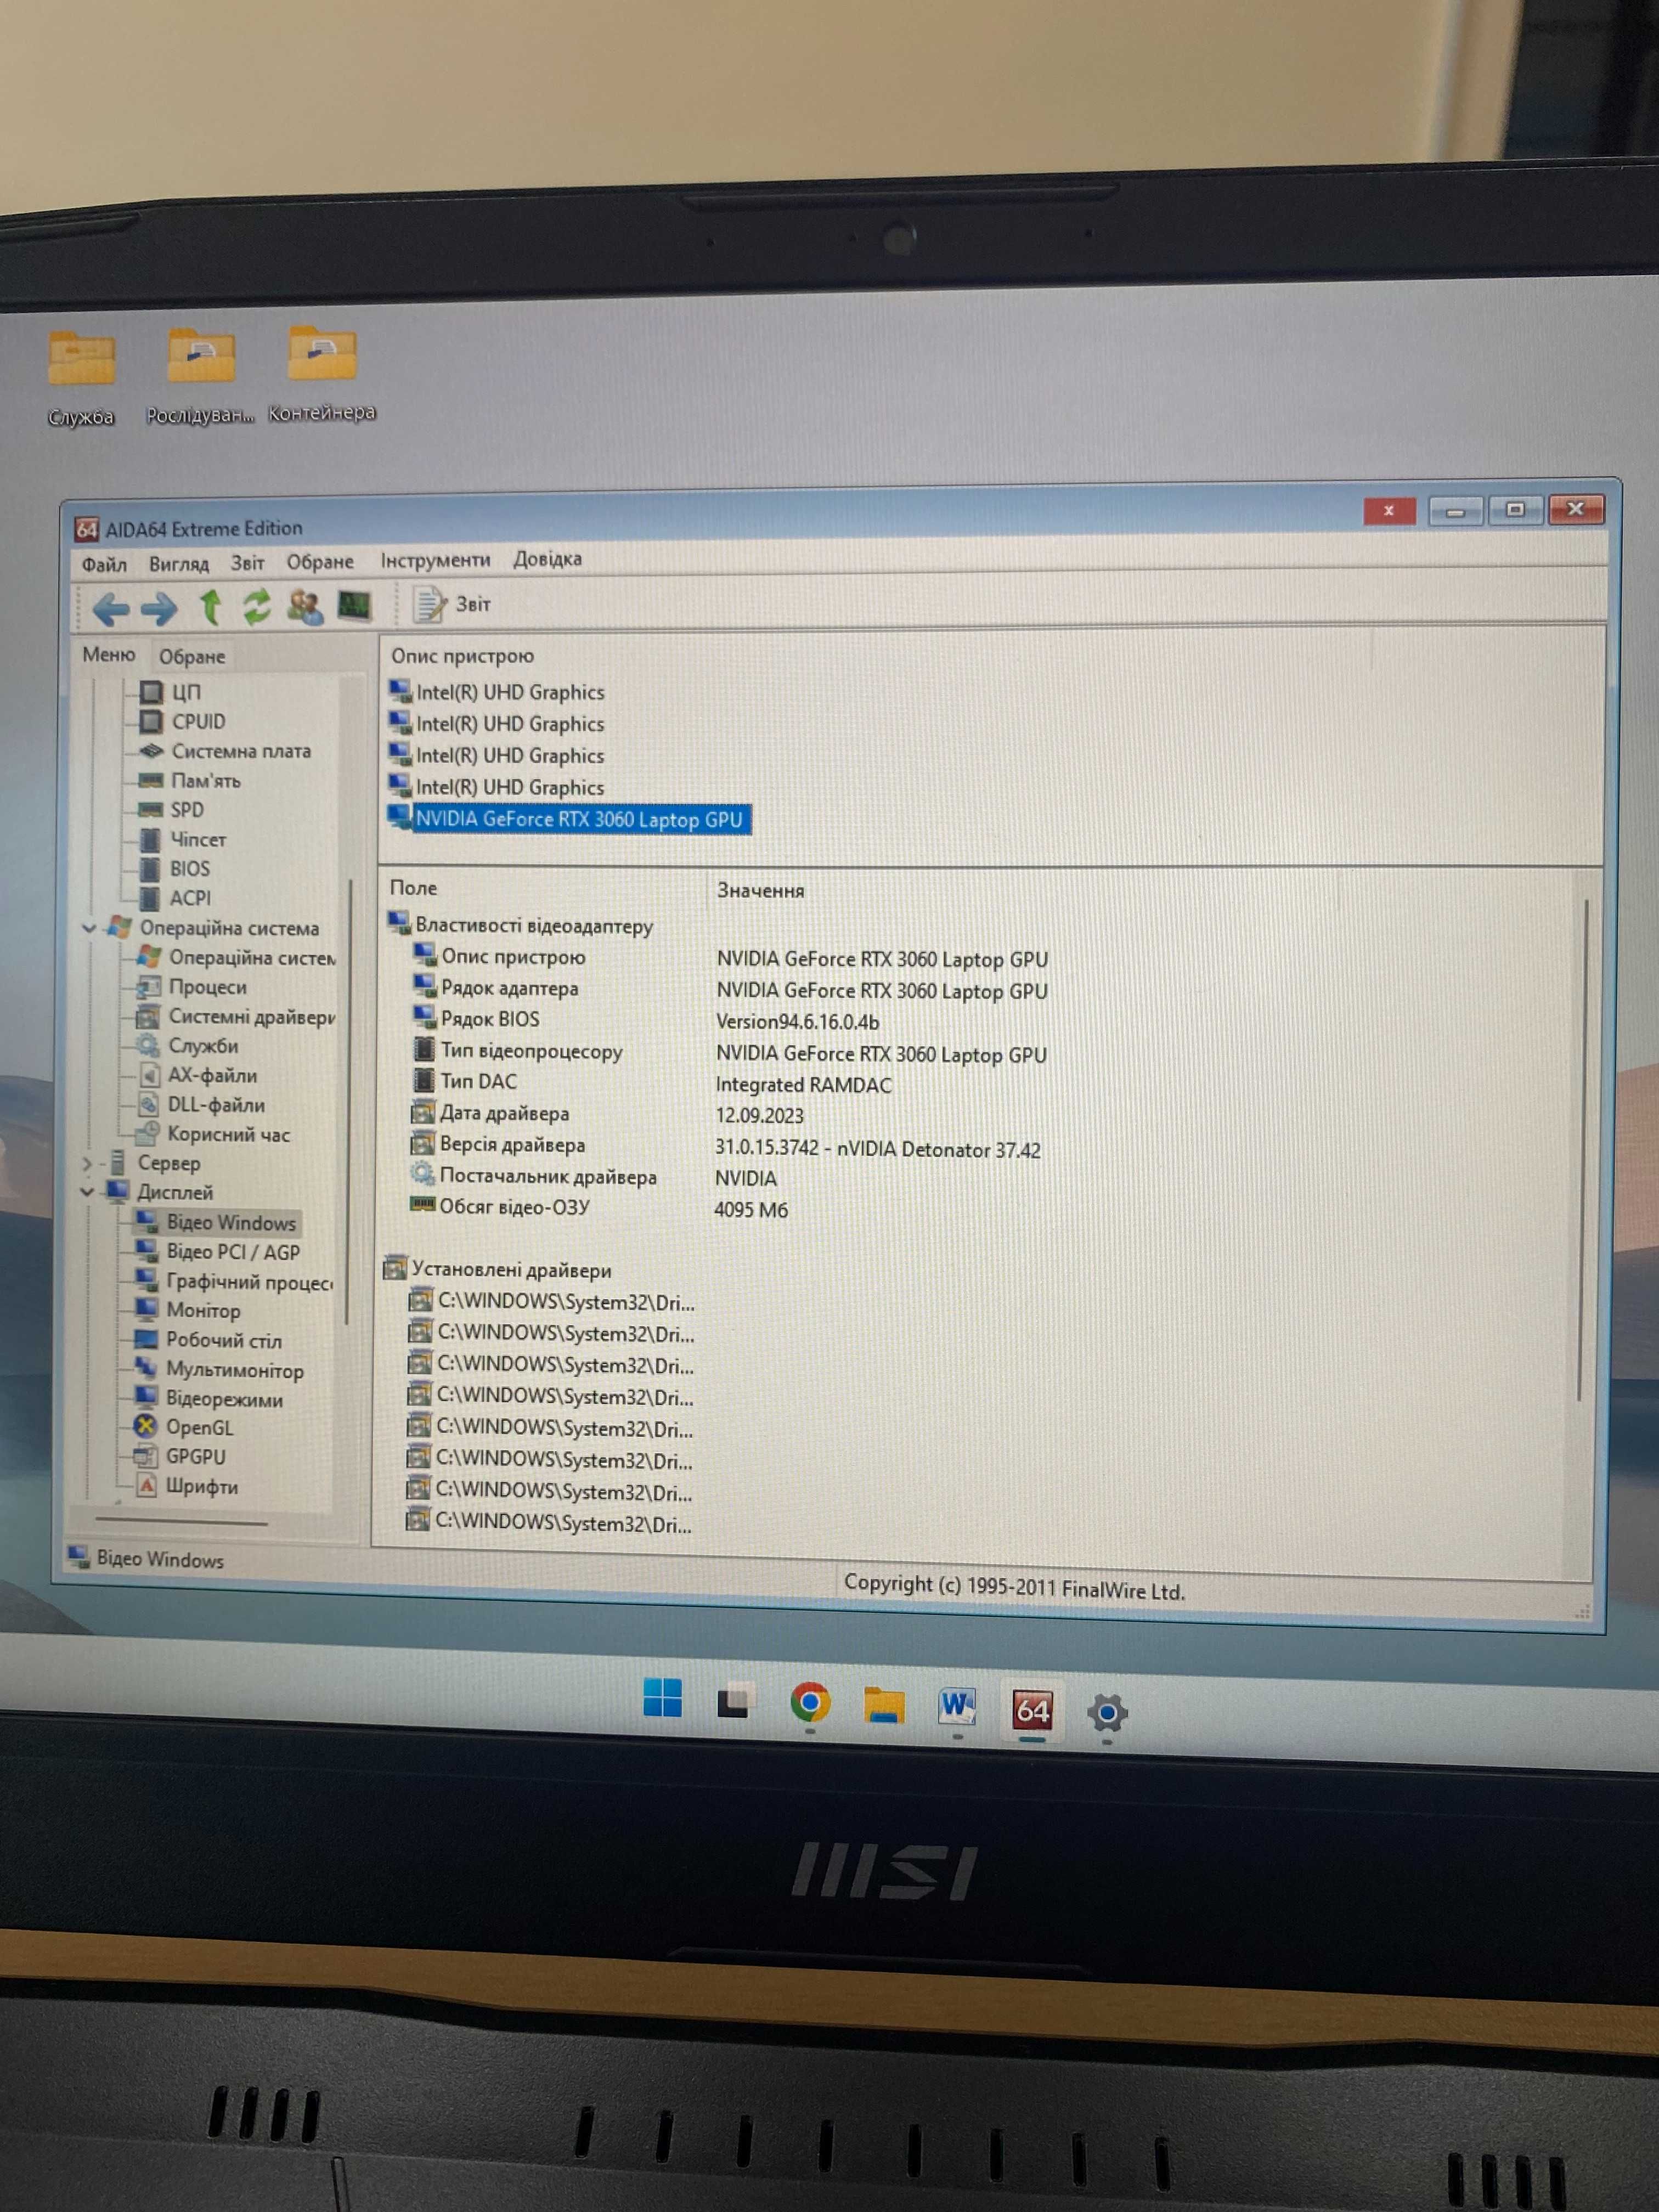The height and width of the screenshot is (2212, 1659).
Task: Select the Обсяг відео-ОЗУ row
Action: tap(600, 1208)
